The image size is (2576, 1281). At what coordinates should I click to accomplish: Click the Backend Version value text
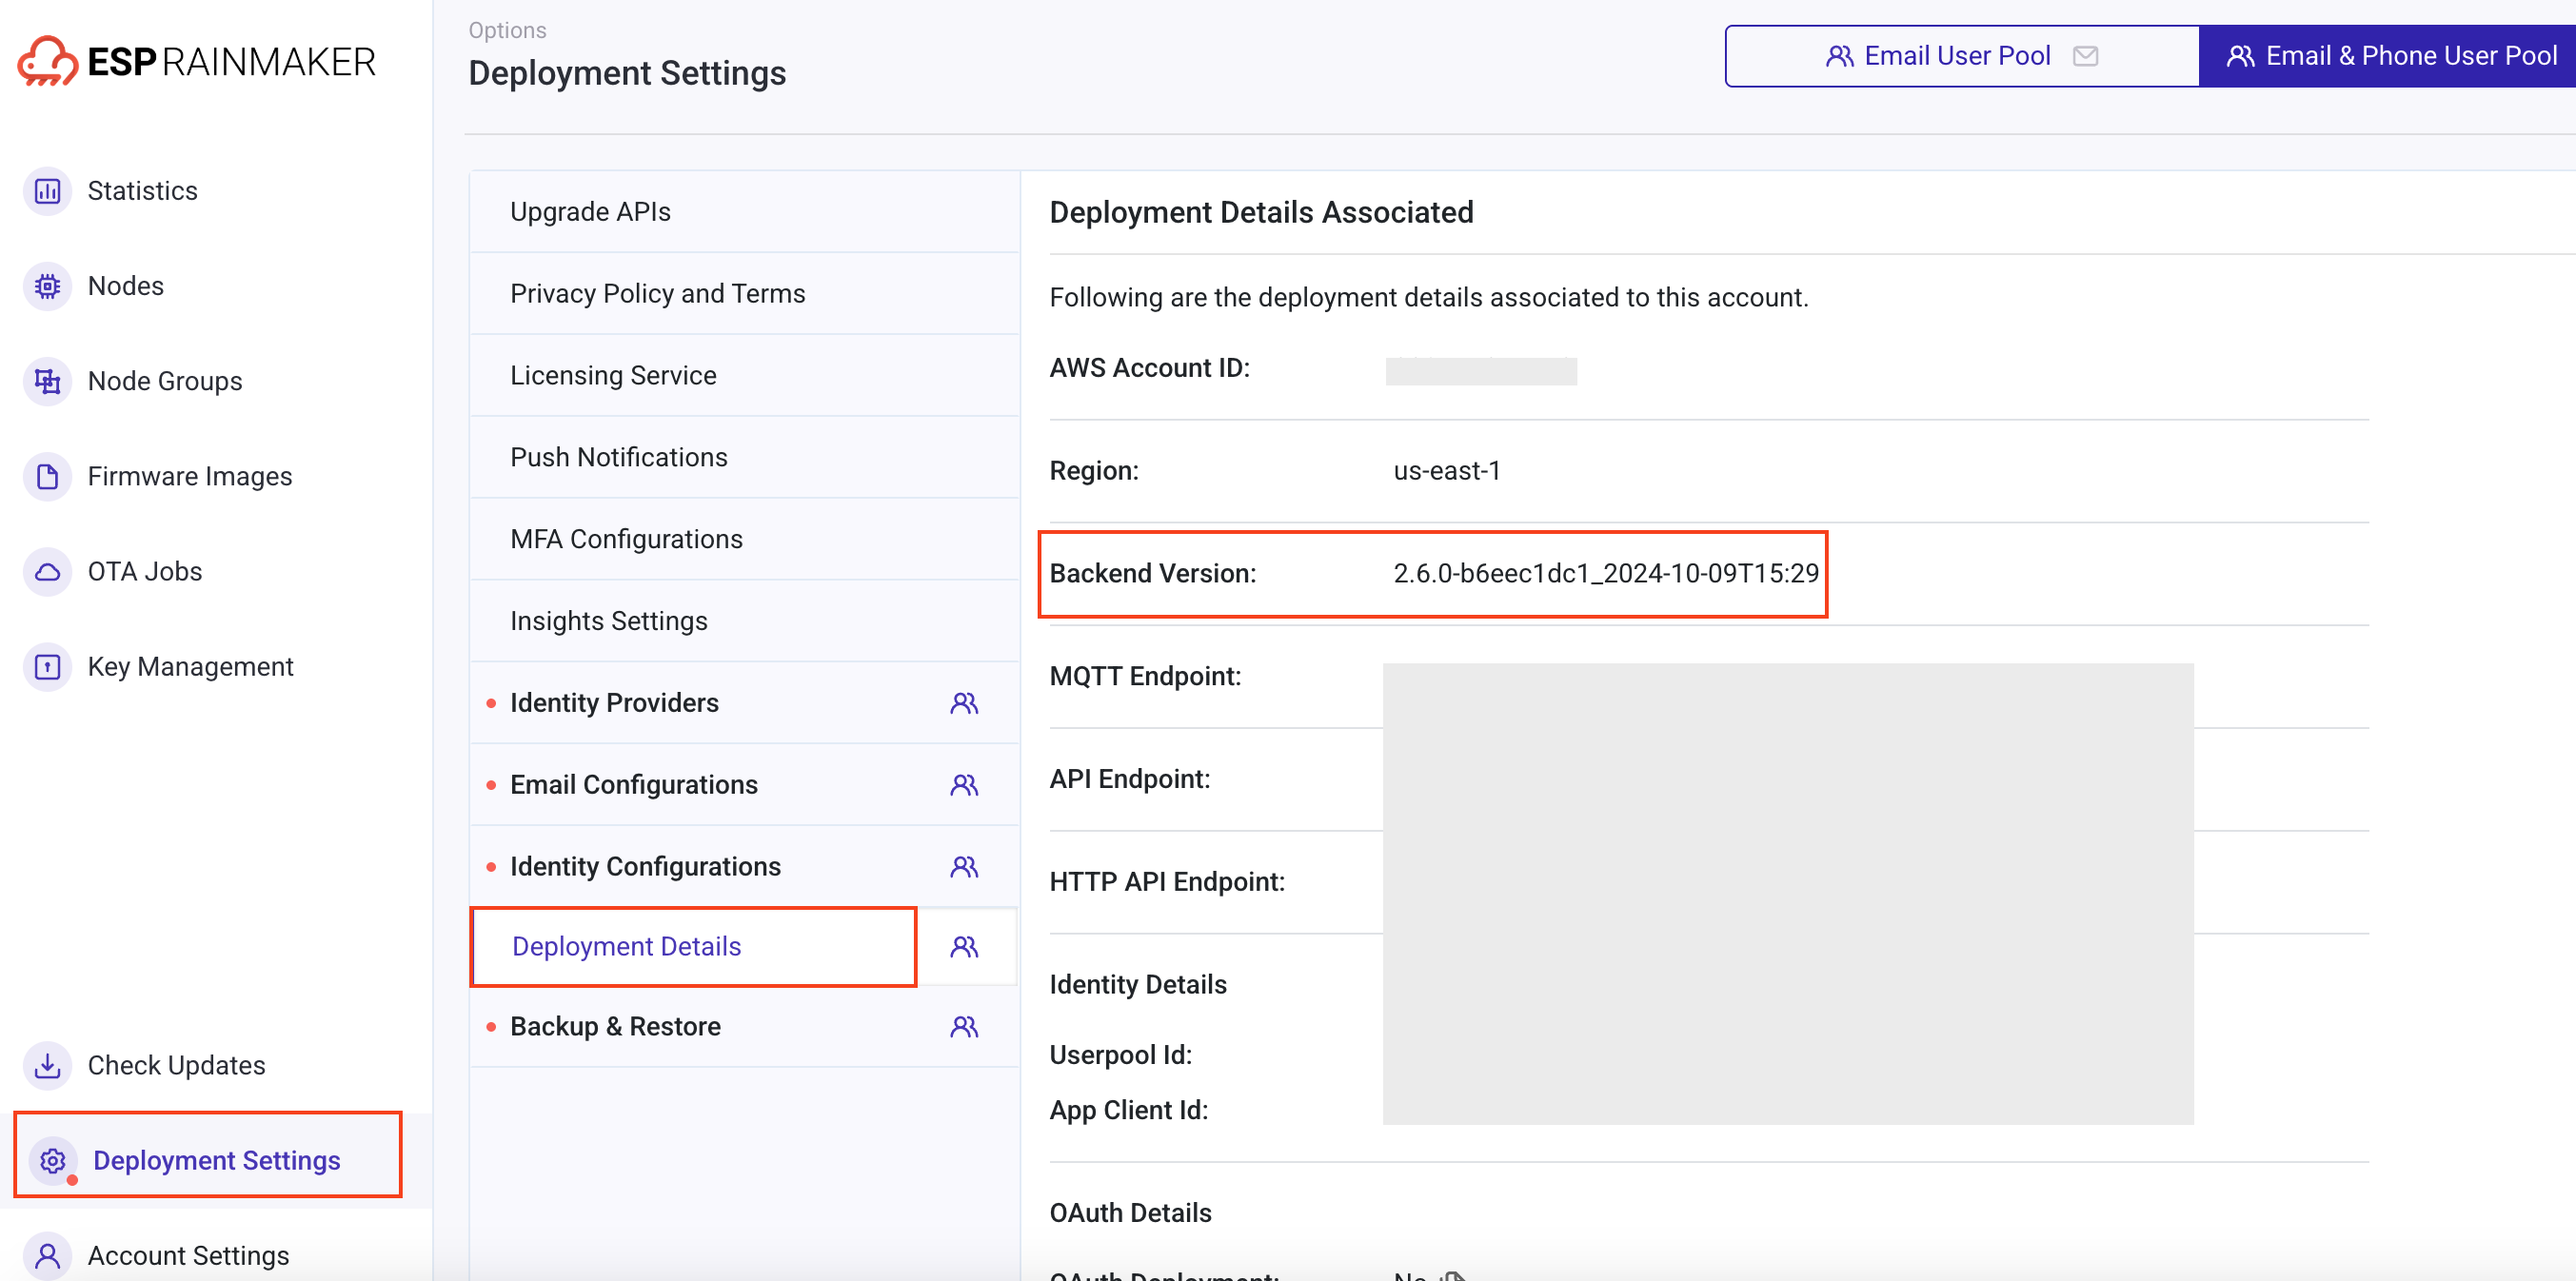coord(1605,573)
